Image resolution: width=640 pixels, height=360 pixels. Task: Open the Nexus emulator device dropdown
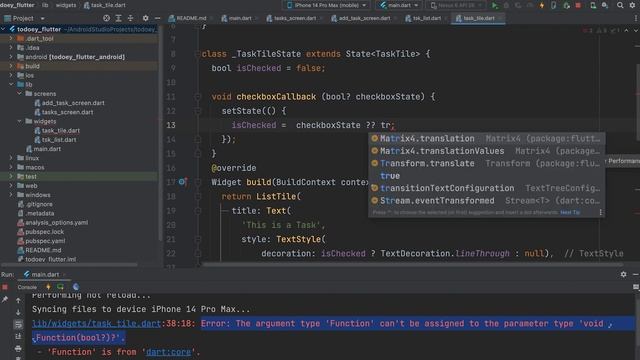click(456, 5)
